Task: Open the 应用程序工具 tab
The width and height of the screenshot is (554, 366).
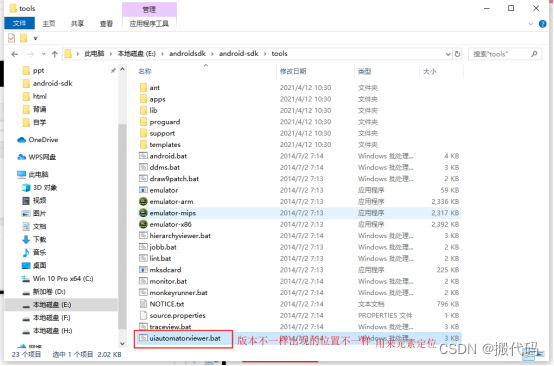Action: (149, 24)
